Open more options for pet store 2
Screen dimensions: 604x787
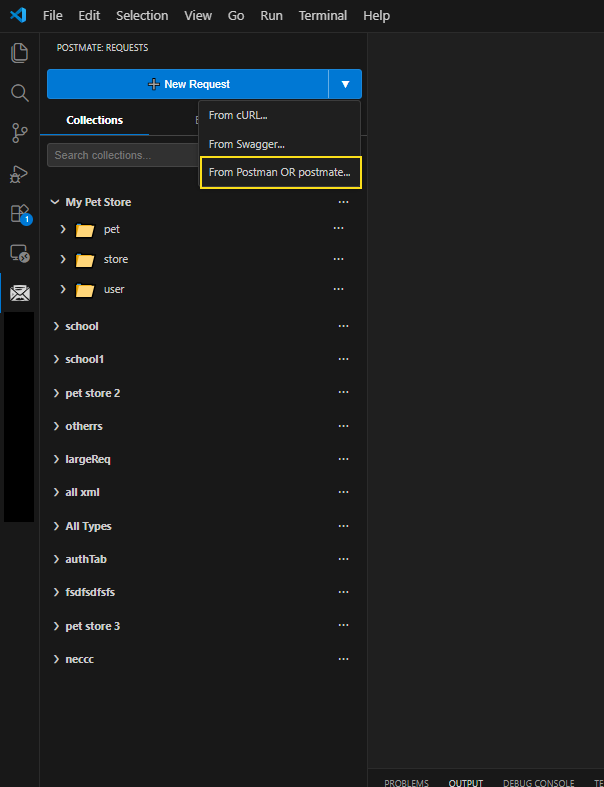click(x=343, y=392)
